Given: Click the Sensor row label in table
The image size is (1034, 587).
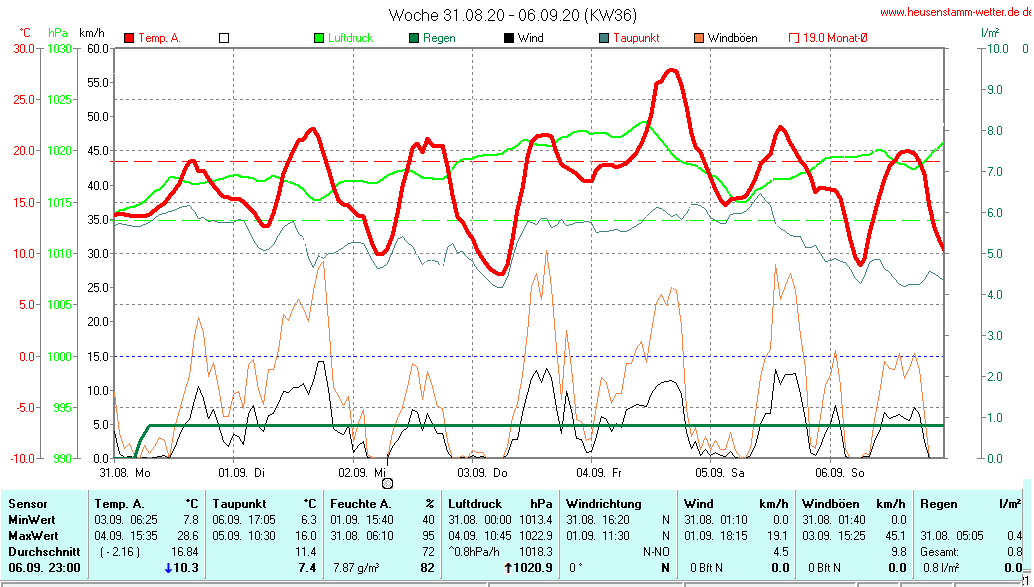Looking at the screenshot, I should pyautogui.click(x=27, y=504).
